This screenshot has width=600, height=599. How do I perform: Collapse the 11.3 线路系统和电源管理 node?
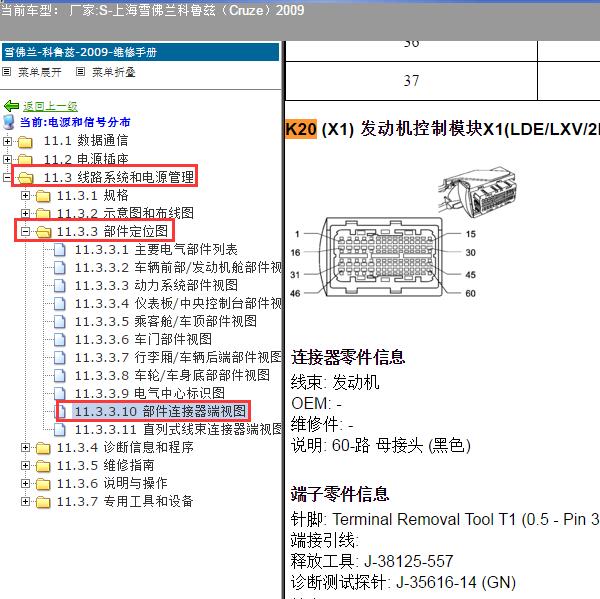(x=7, y=177)
